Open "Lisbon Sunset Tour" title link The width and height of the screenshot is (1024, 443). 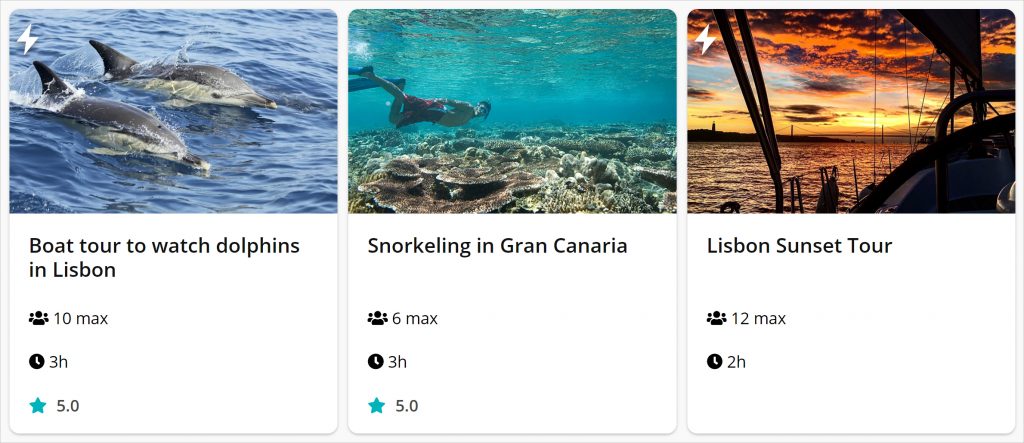click(799, 246)
